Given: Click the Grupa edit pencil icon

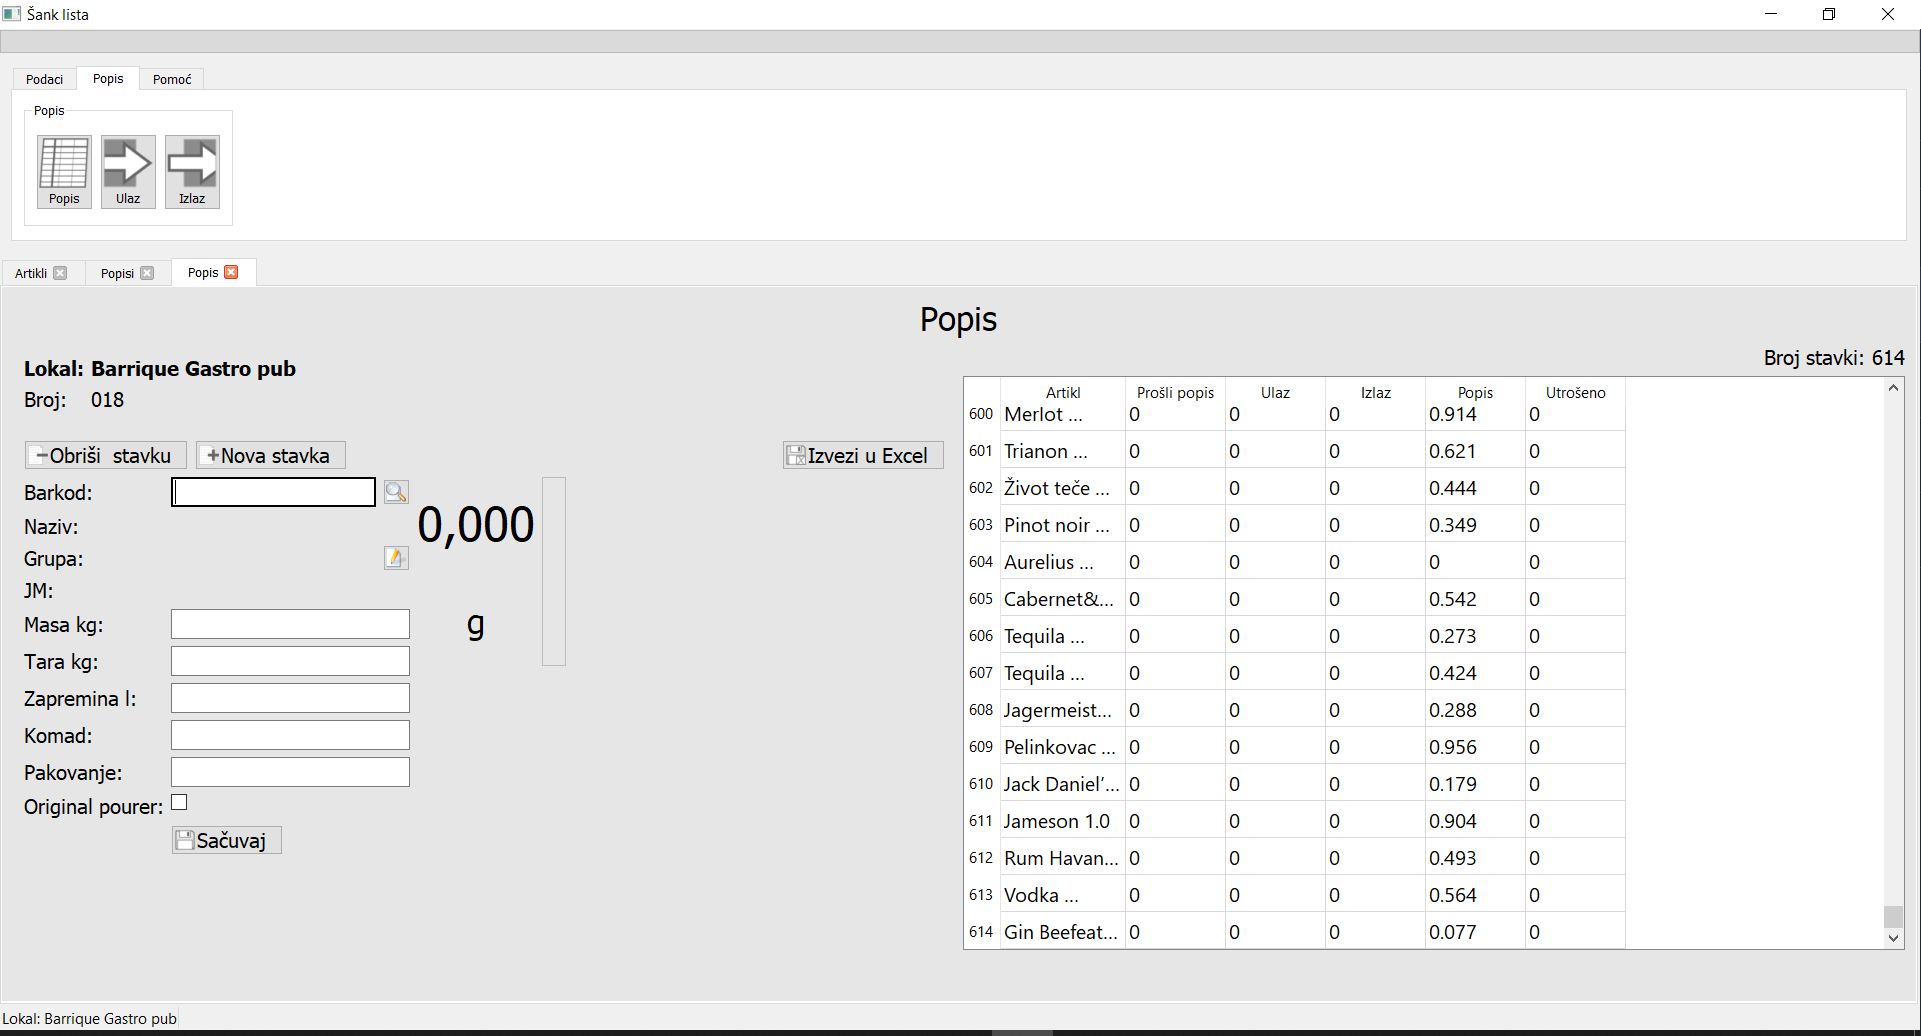Looking at the screenshot, I should (396, 558).
